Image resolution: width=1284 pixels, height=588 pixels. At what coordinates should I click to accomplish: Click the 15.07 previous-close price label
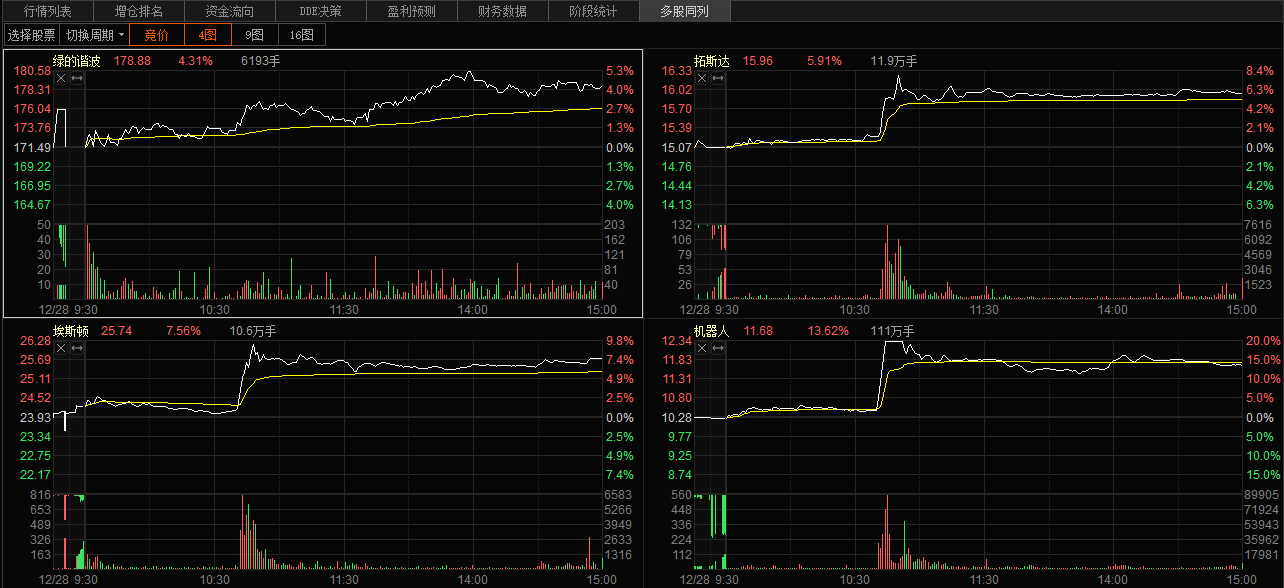[678, 147]
